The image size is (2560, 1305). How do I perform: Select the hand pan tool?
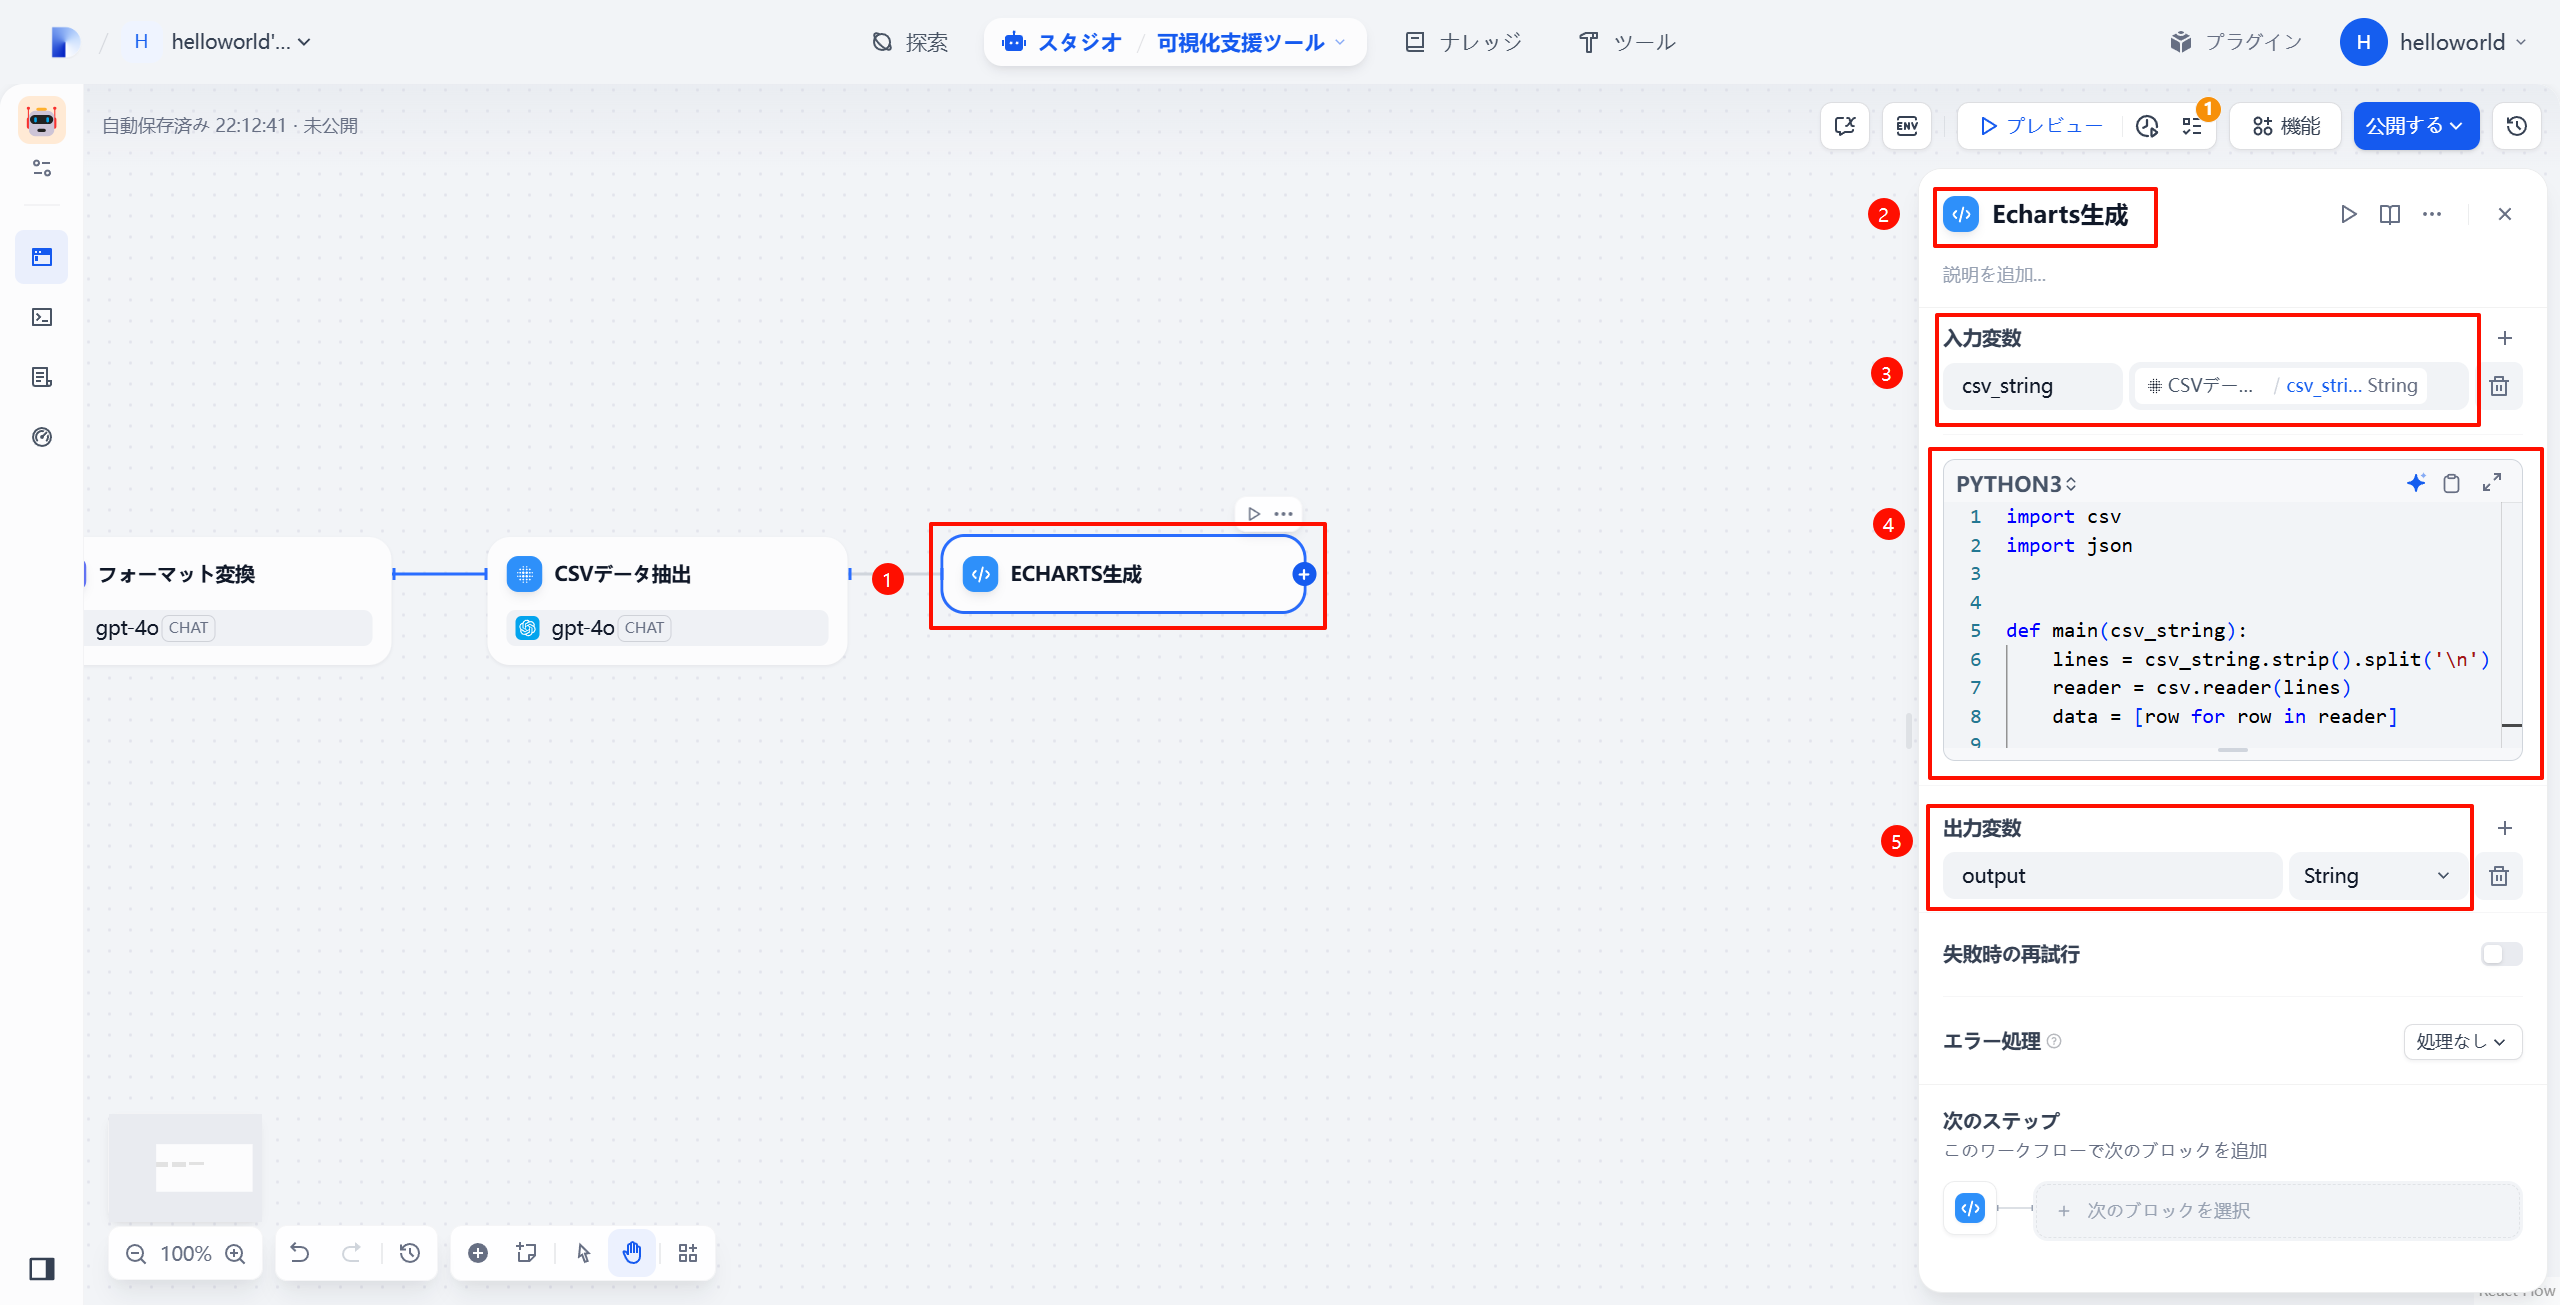(632, 1253)
